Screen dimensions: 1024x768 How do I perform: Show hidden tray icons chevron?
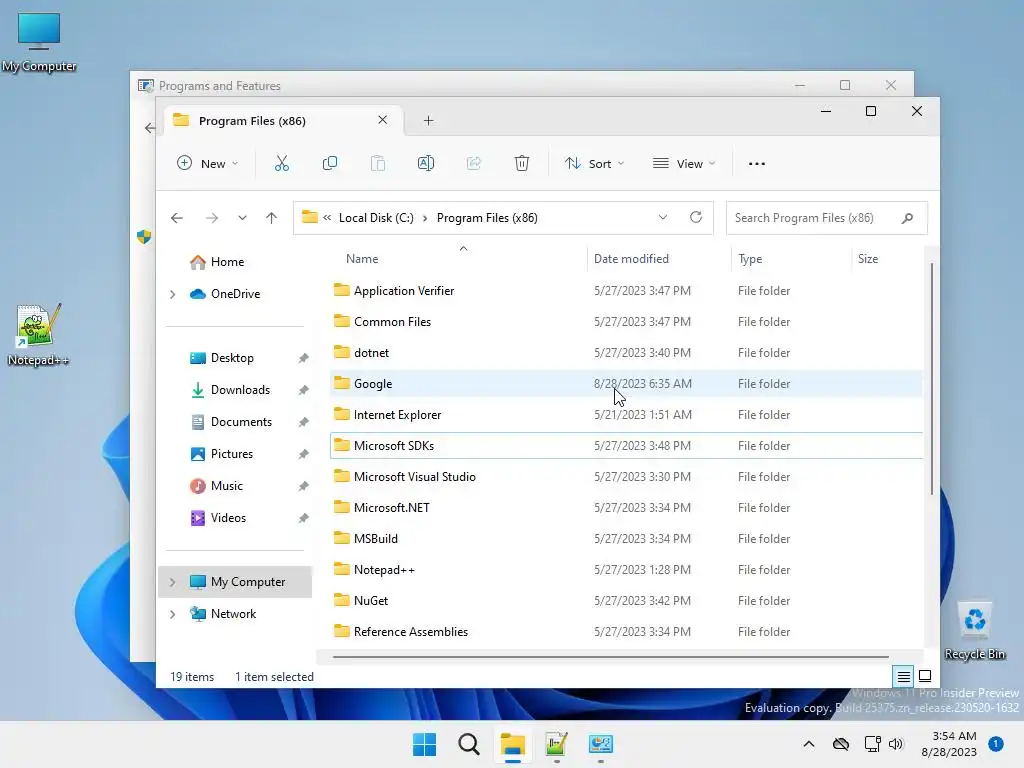808,744
